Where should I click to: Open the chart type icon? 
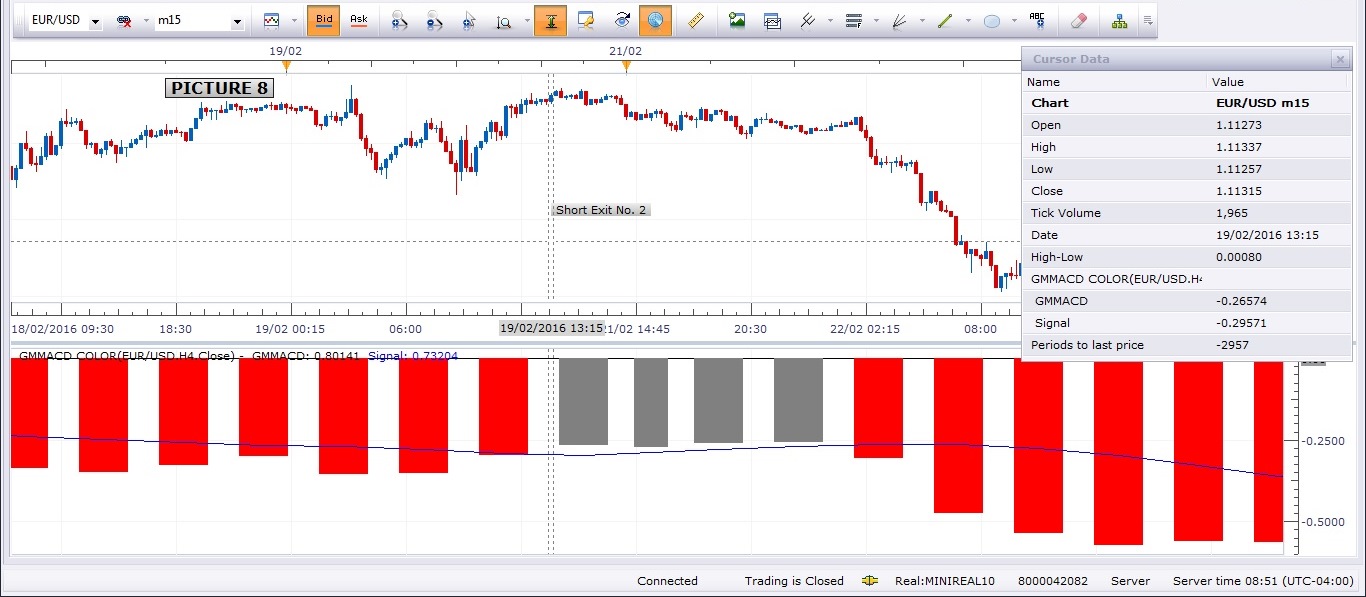click(271, 20)
